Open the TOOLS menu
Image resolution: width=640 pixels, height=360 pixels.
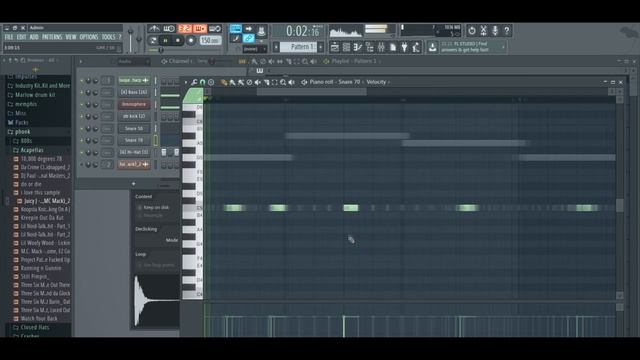coord(108,37)
